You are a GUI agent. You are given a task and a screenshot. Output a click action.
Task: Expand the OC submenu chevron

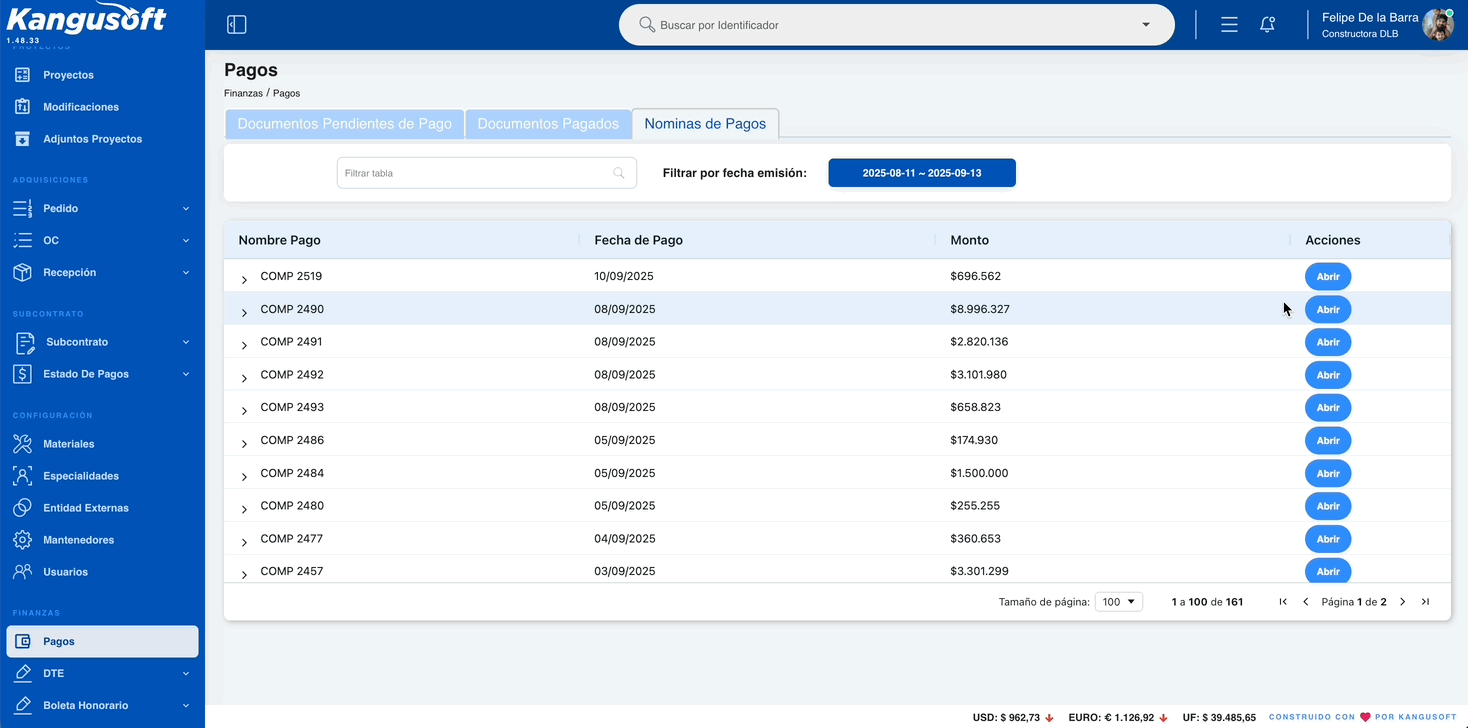186,240
